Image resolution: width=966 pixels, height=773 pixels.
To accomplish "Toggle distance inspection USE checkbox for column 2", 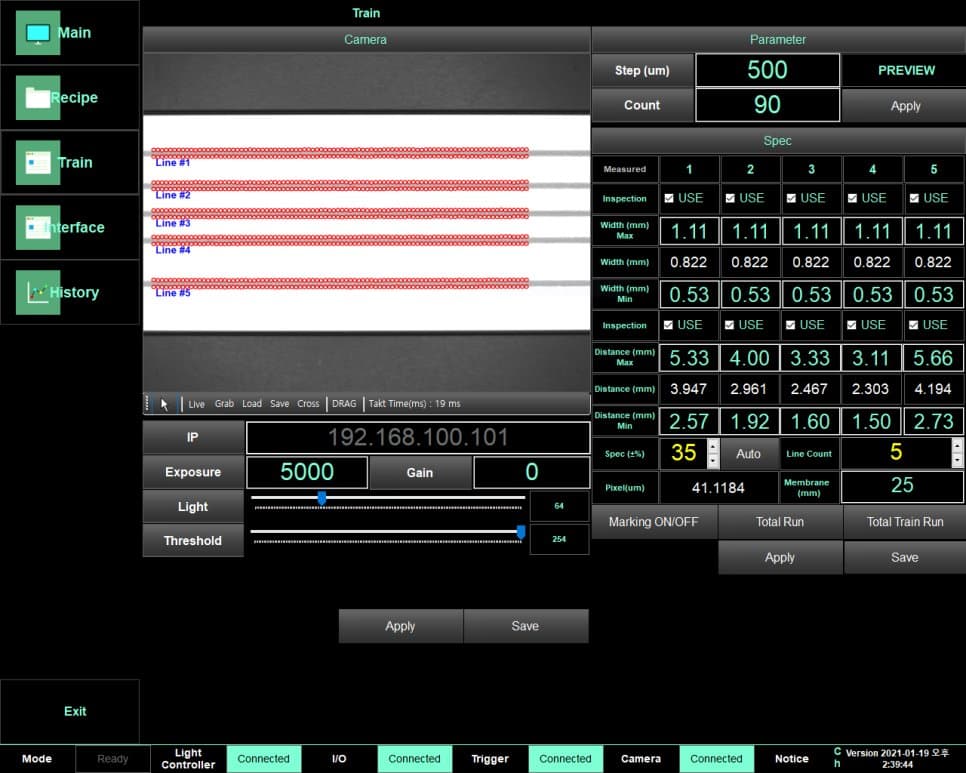I will (729, 325).
